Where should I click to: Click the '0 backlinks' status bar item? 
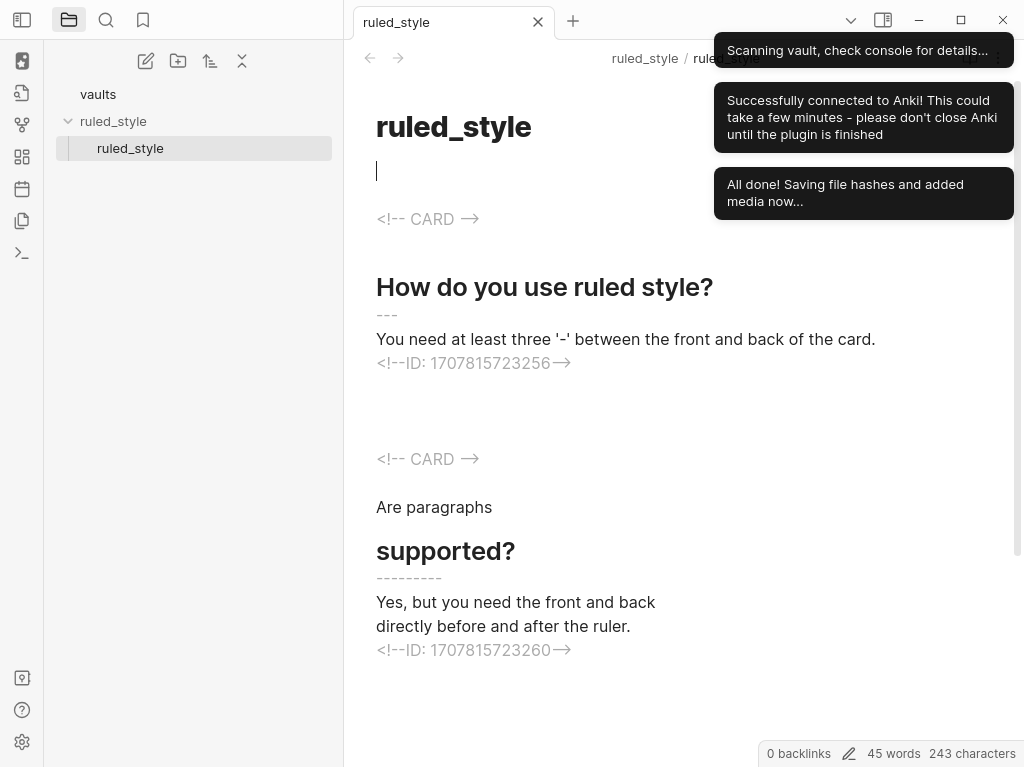click(798, 754)
